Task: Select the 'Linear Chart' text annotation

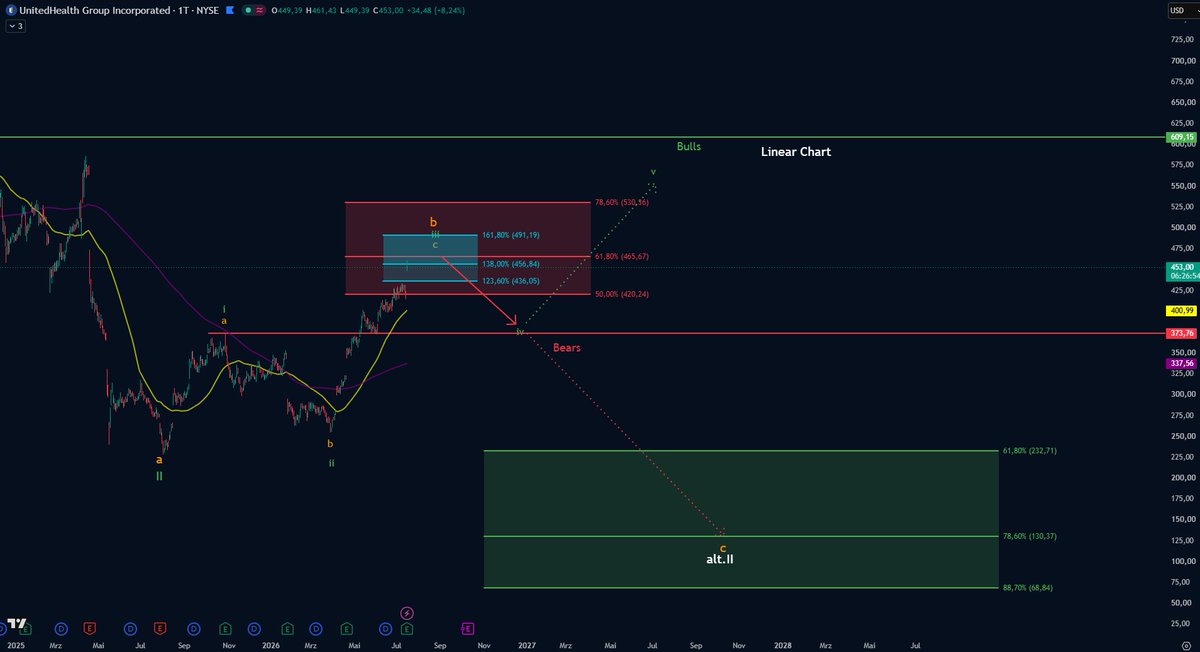Action: [x=795, y=152]
